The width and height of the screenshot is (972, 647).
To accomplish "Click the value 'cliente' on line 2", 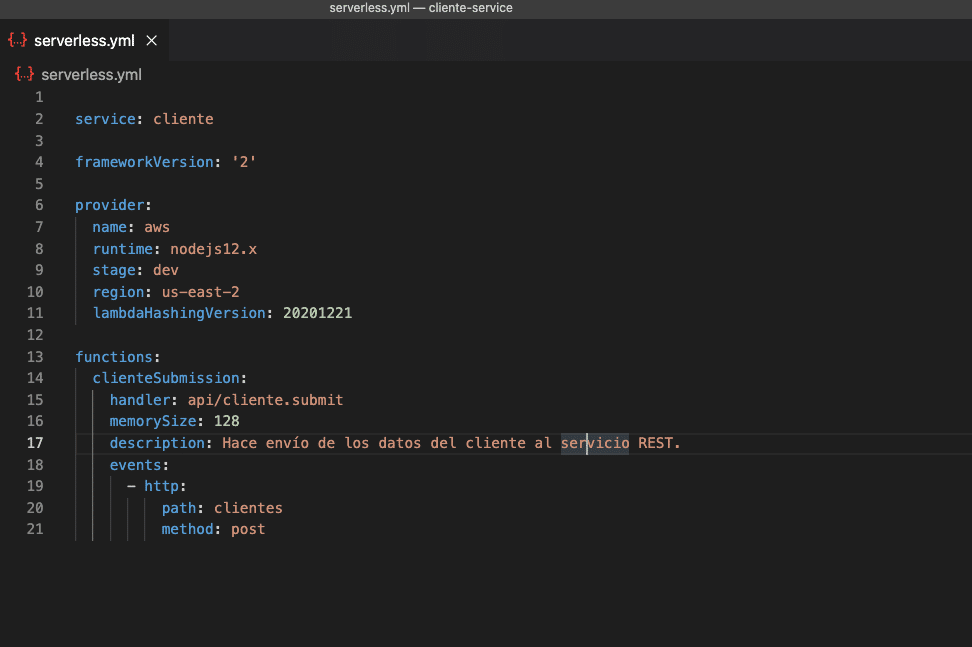I will pyautogui.click(x=183, y=119).
